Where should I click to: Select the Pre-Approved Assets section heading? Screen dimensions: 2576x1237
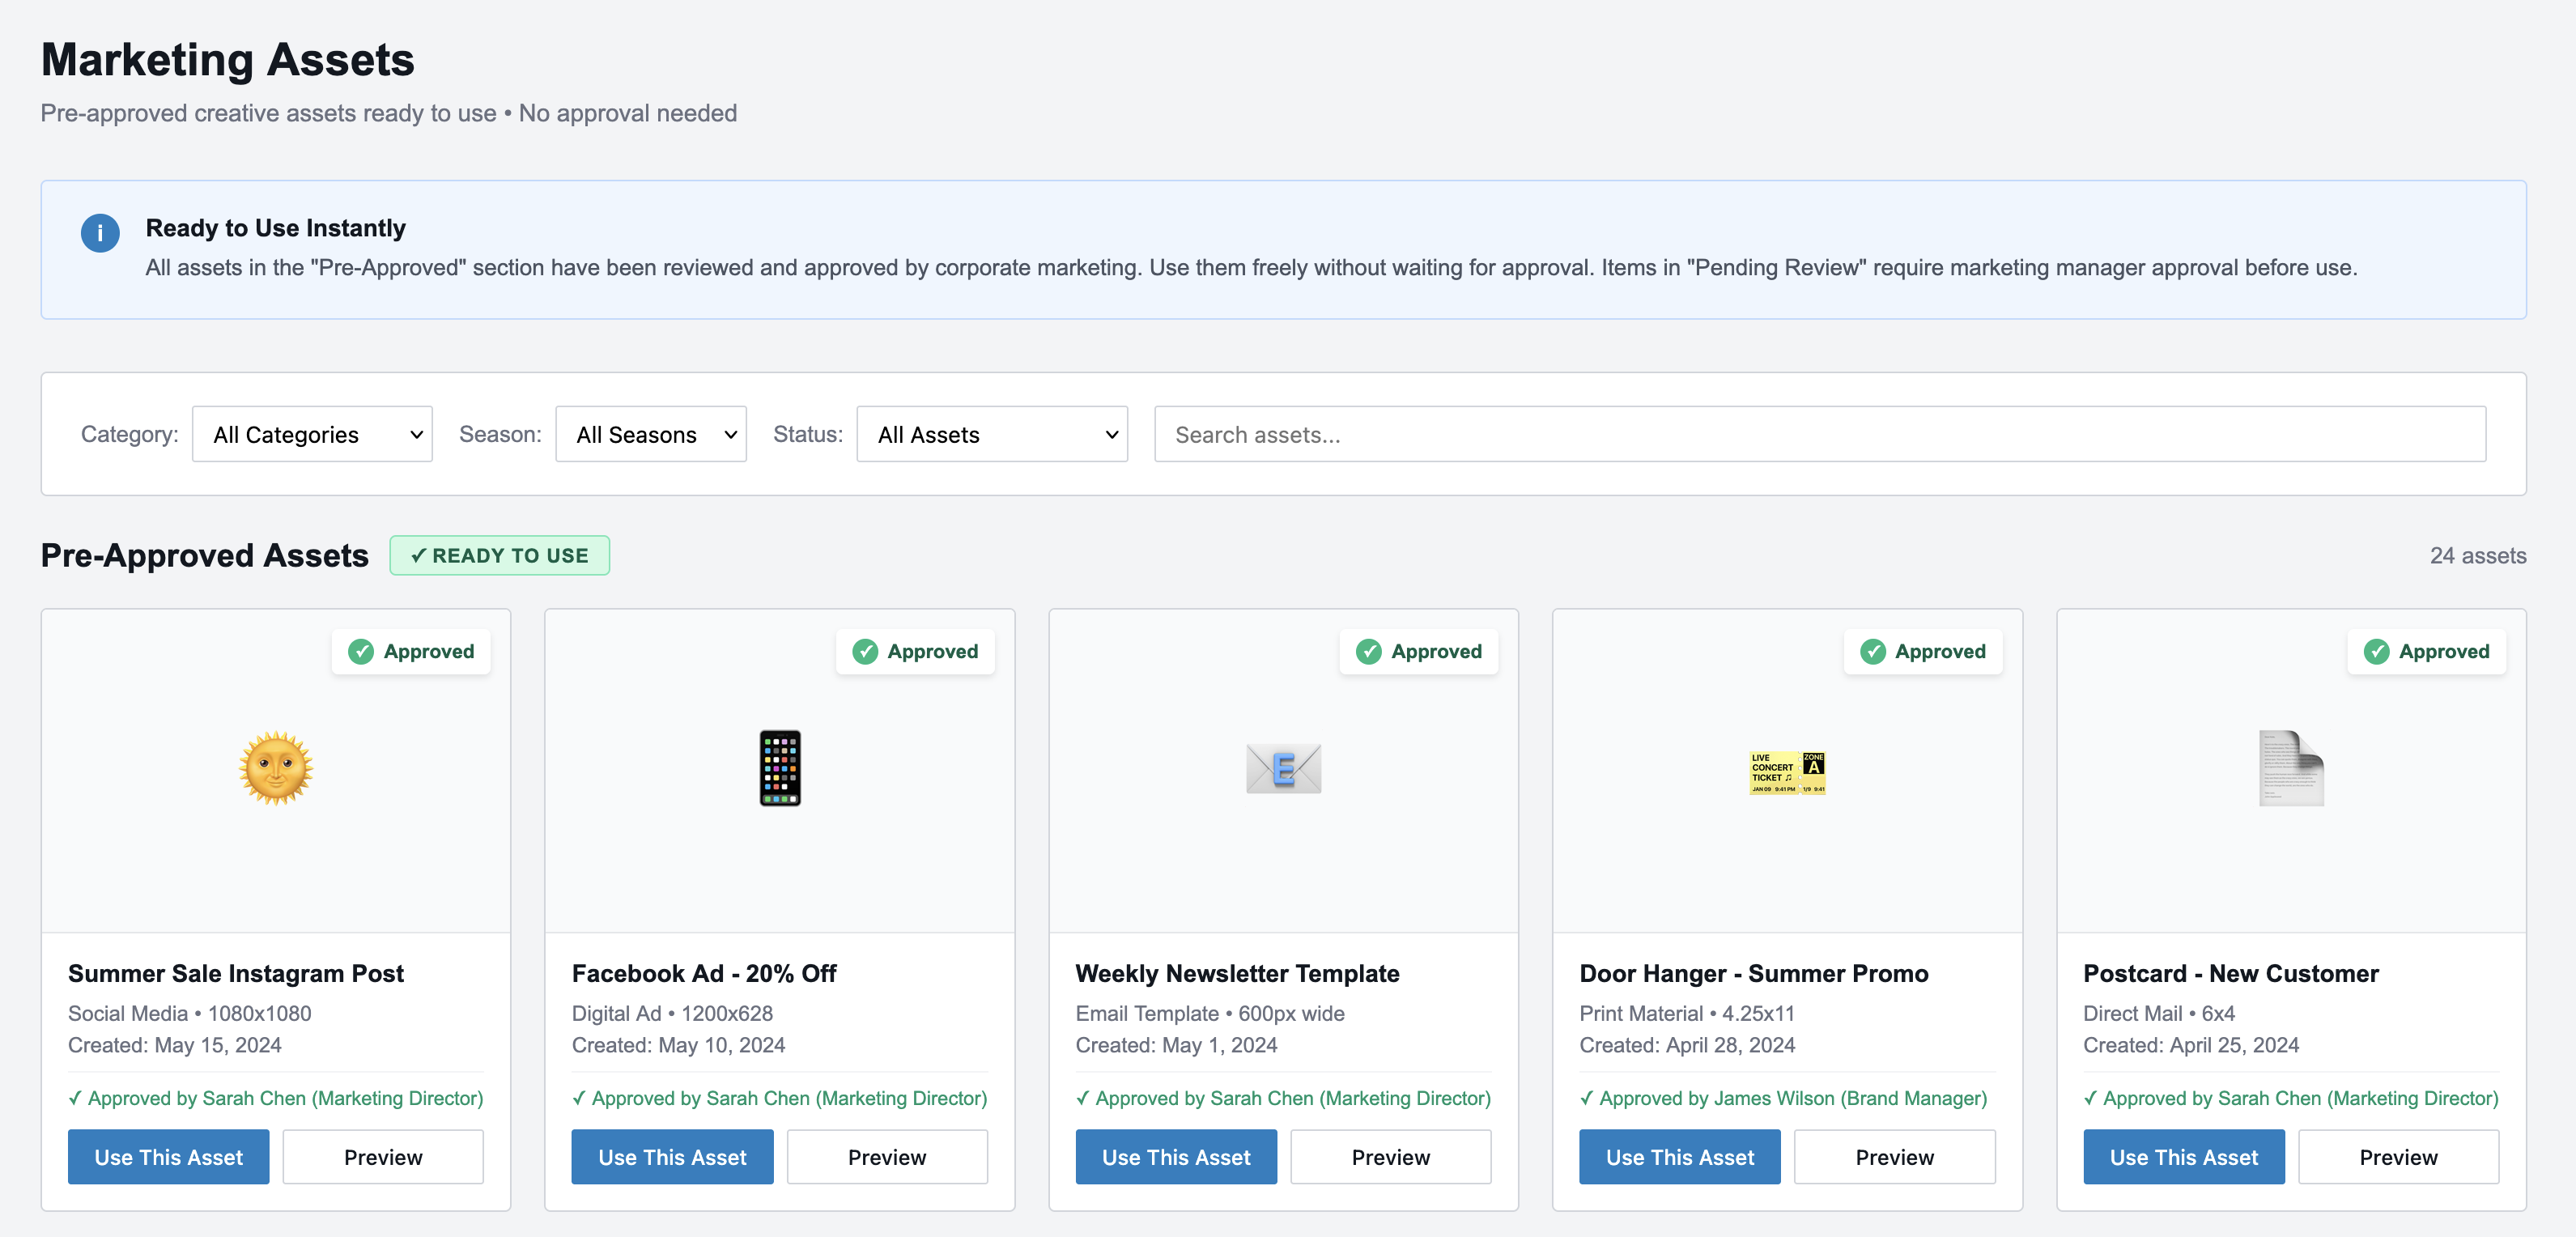coord(204,555)
